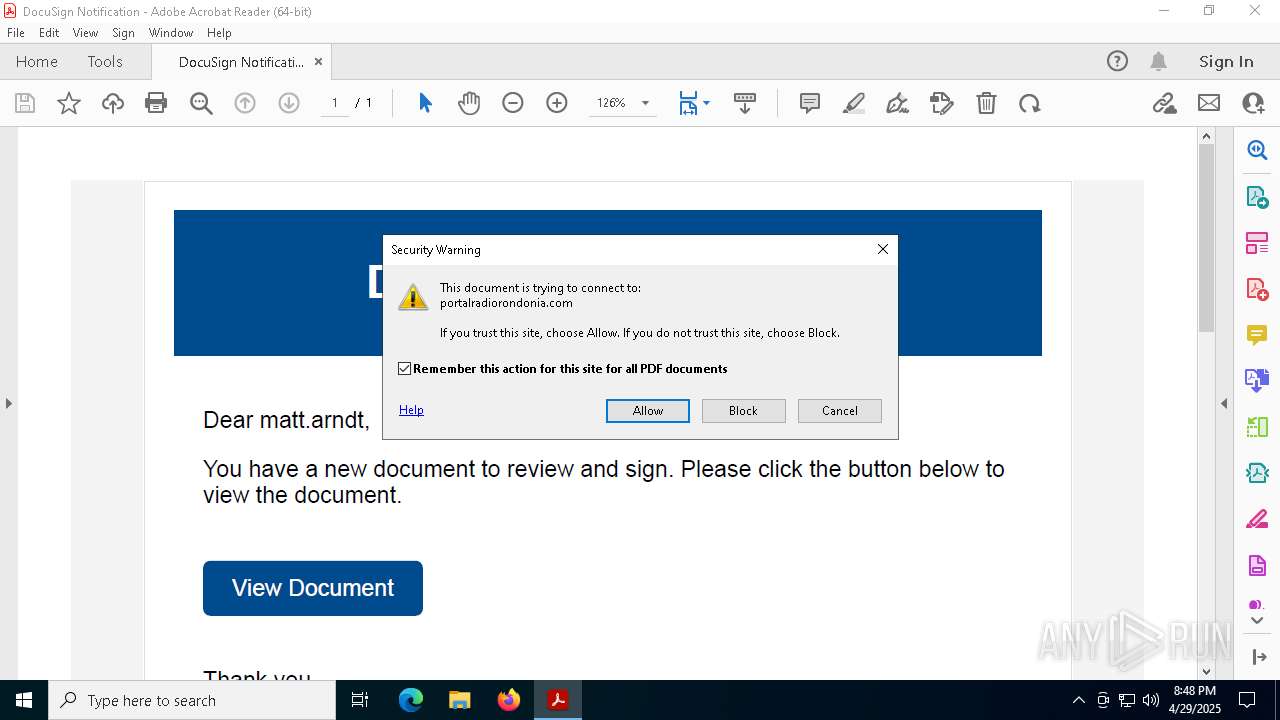Click the document vertical scrollbar thumb
The image size is (1280, 720).
click(x=1206, y=238)
